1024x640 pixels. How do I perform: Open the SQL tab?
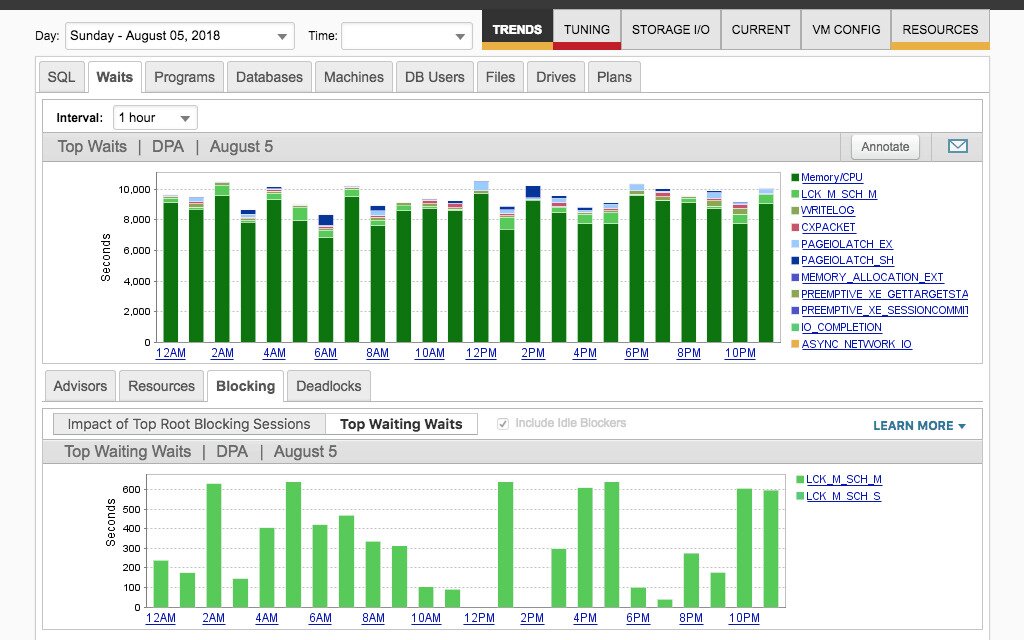click(60, 76)
